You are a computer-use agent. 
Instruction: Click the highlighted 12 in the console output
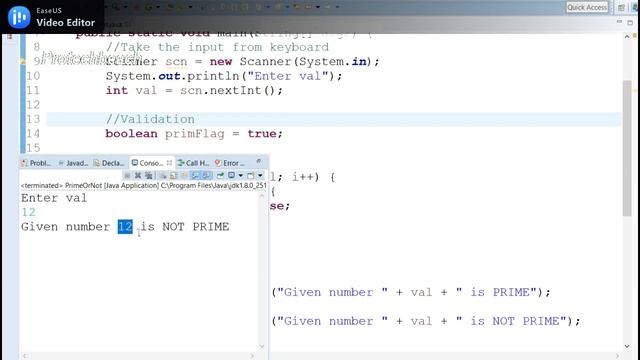(x=125, y=227)
